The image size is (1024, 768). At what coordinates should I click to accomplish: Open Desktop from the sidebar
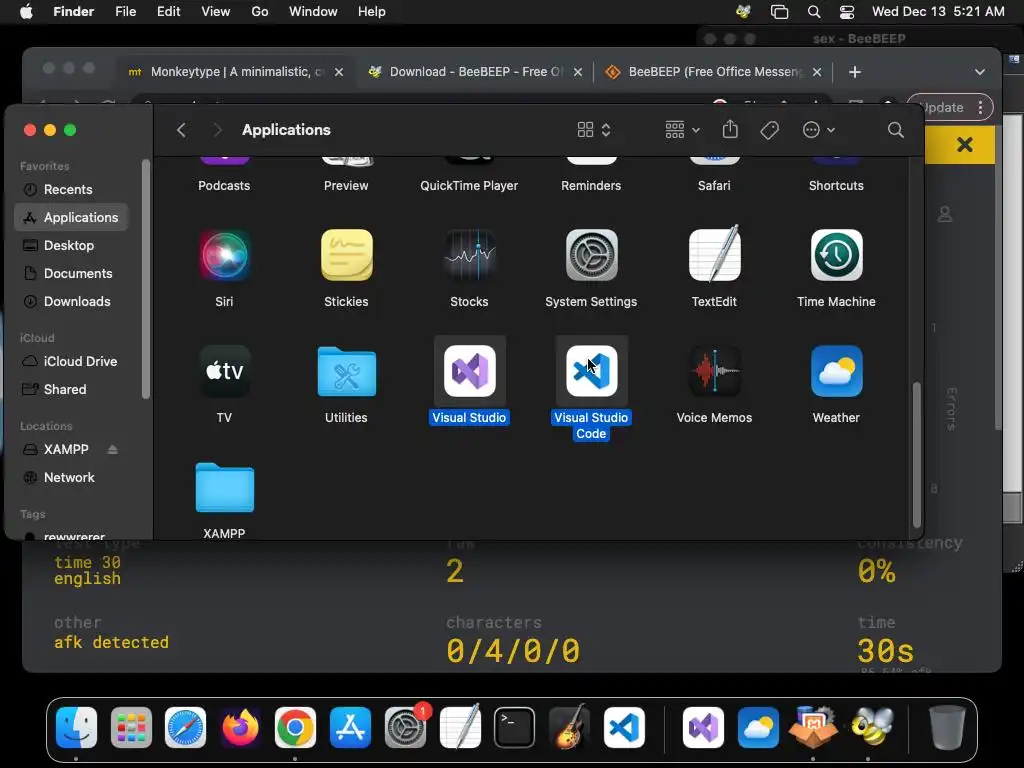click(x=71, y=246)
